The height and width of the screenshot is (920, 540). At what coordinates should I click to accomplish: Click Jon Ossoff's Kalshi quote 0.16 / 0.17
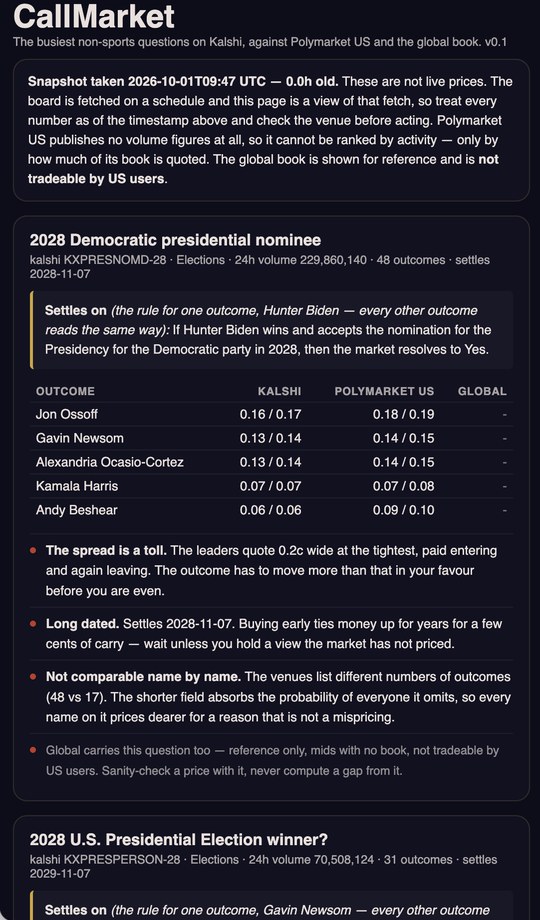coord(271,414)
